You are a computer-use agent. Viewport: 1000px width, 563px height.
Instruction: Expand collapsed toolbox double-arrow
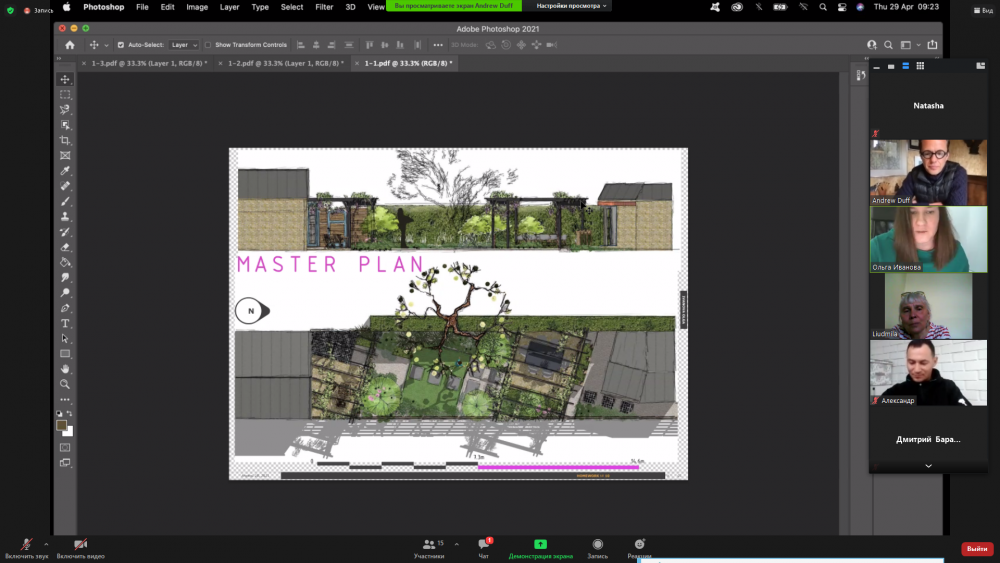coord(59,59)
